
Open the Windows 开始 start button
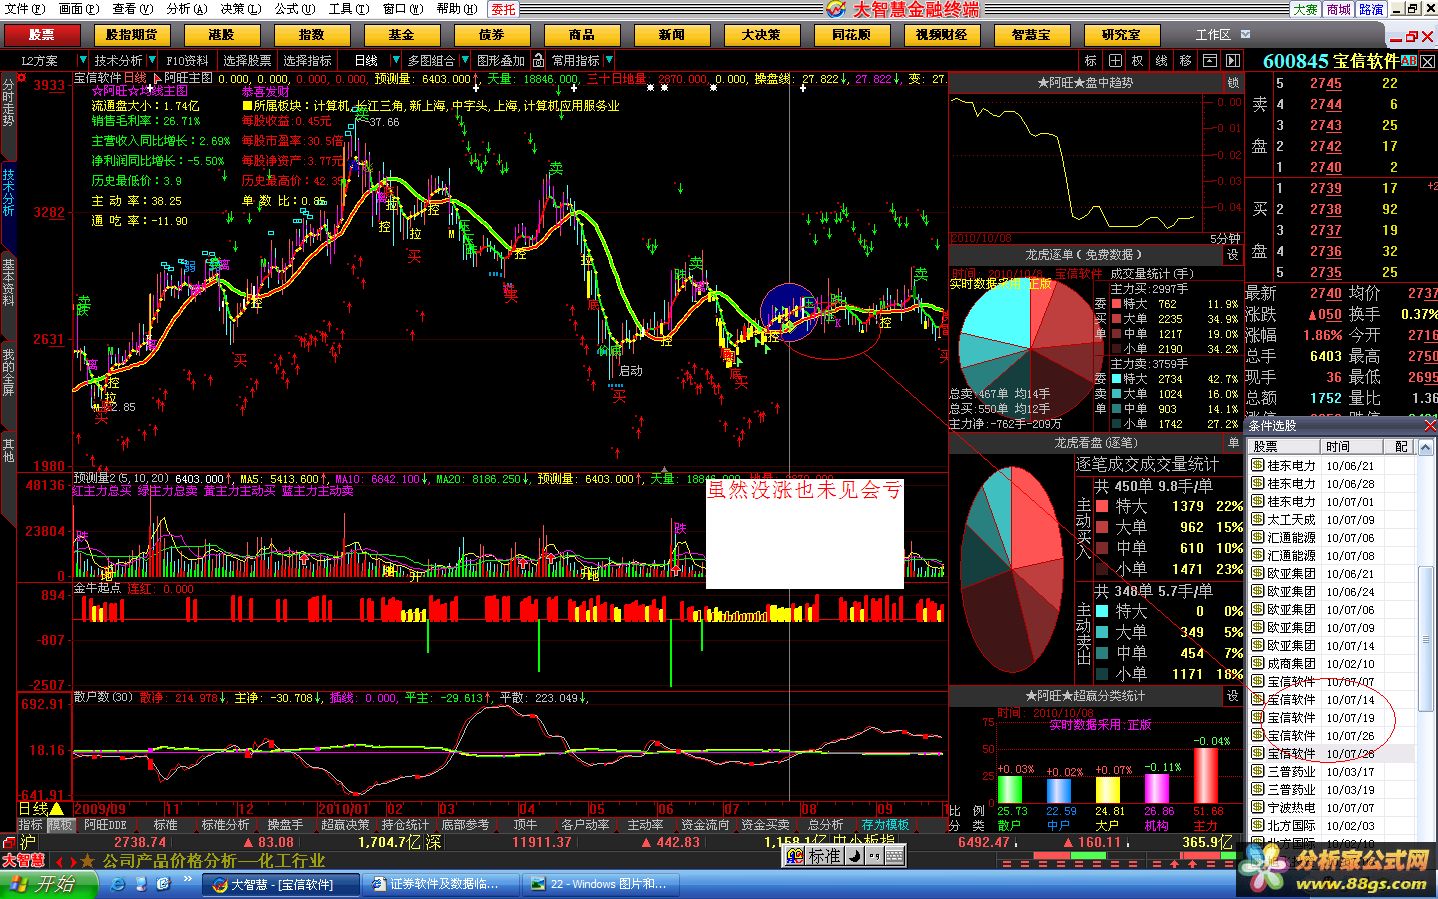tap(49, 885)
